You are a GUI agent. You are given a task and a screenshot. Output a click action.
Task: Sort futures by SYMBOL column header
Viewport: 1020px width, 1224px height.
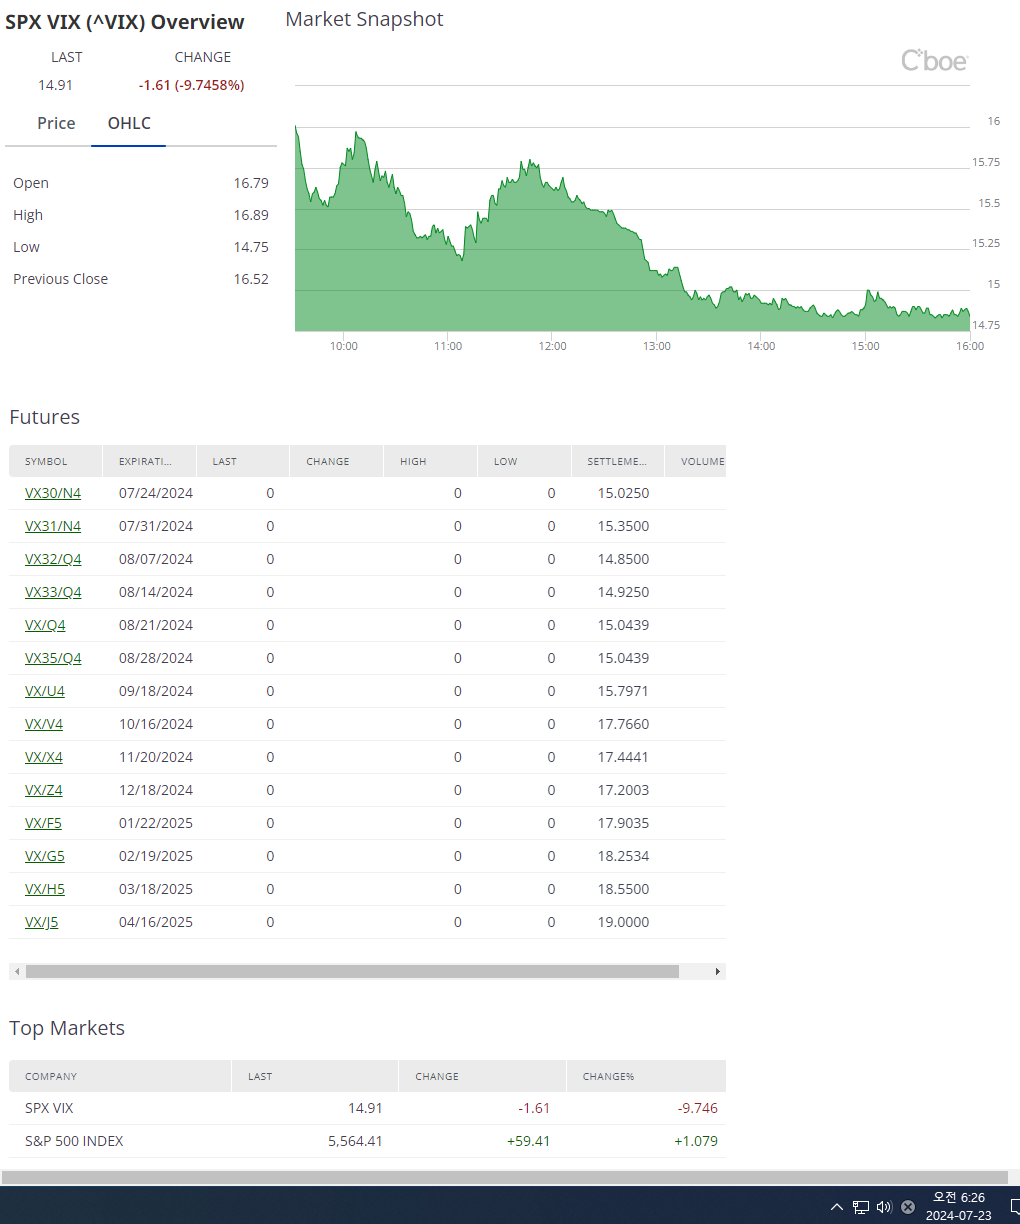[x=56, y=461]
